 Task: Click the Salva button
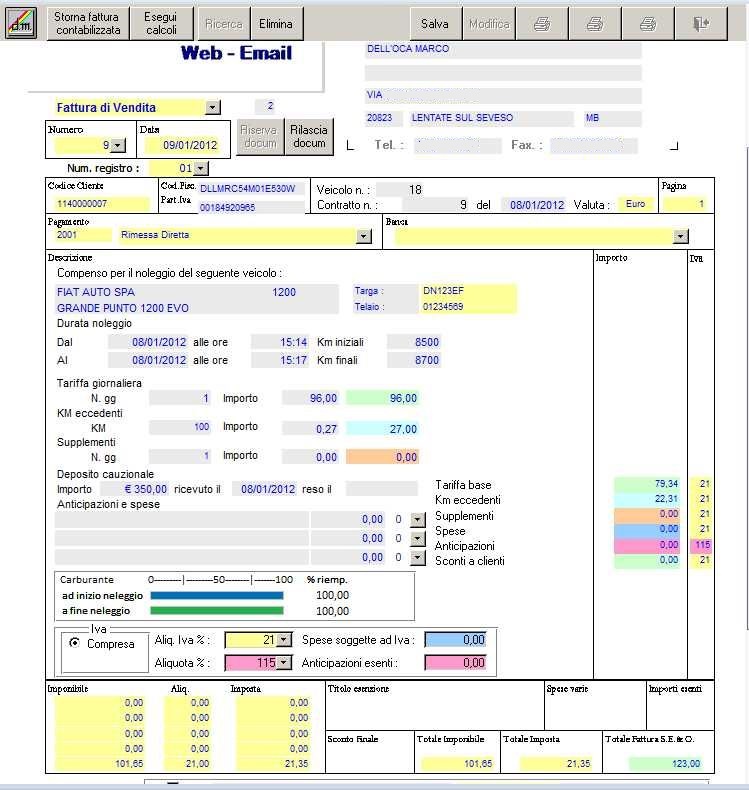point(435,24)
